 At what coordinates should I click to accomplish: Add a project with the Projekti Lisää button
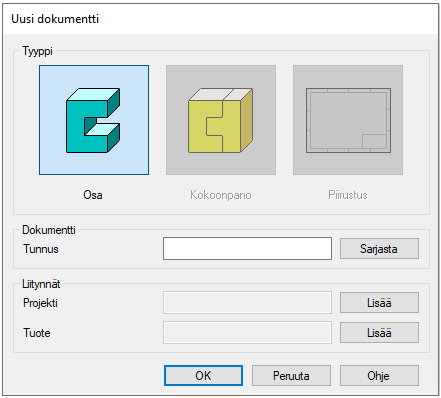(379, 303)
